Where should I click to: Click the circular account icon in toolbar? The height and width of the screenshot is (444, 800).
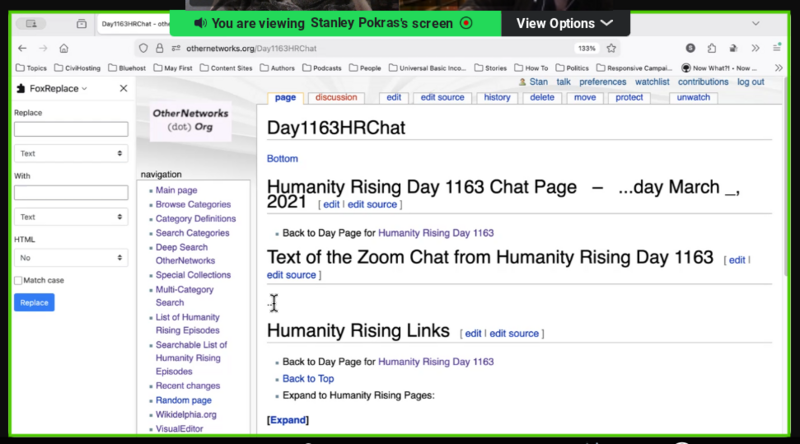coord(690,48)
